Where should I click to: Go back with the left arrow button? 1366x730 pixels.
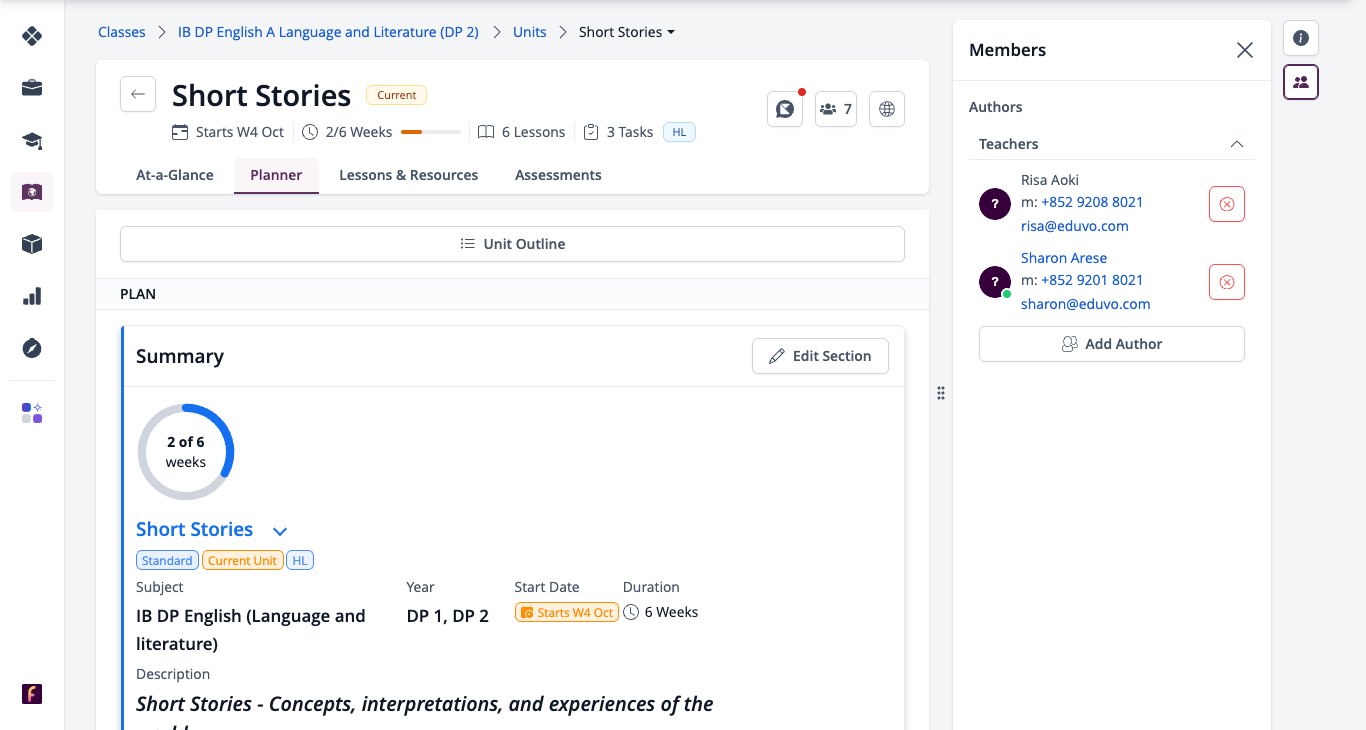tap(138, 94)
